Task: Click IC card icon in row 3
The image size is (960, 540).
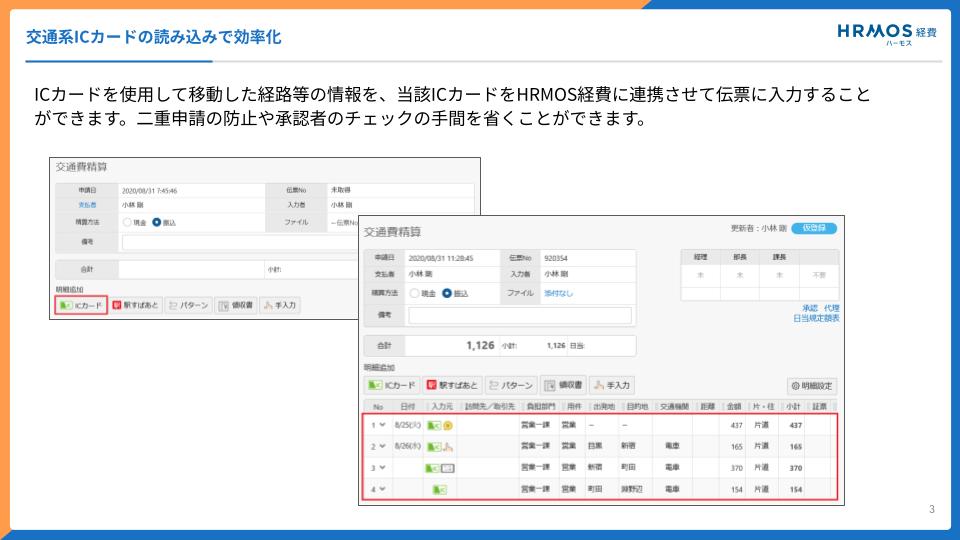Action: click(432, 468)
